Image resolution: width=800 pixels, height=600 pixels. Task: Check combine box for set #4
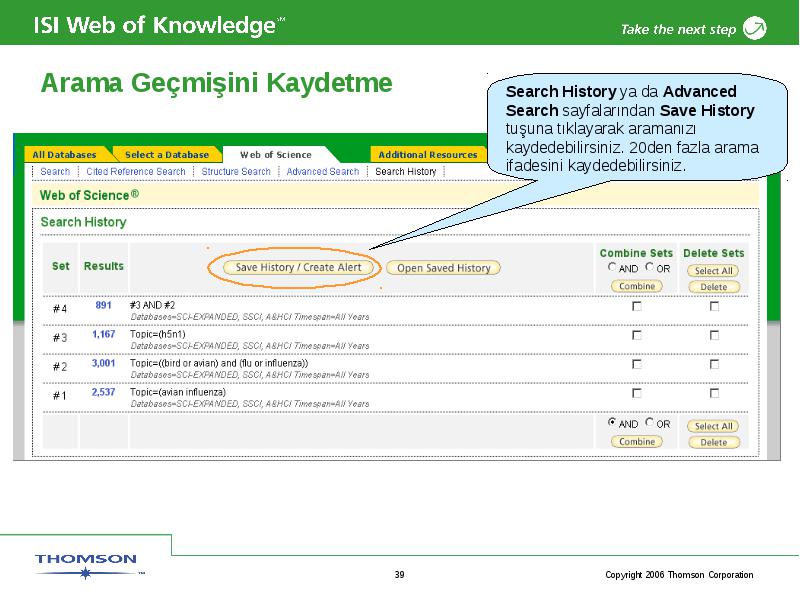[x=637, y=306]
